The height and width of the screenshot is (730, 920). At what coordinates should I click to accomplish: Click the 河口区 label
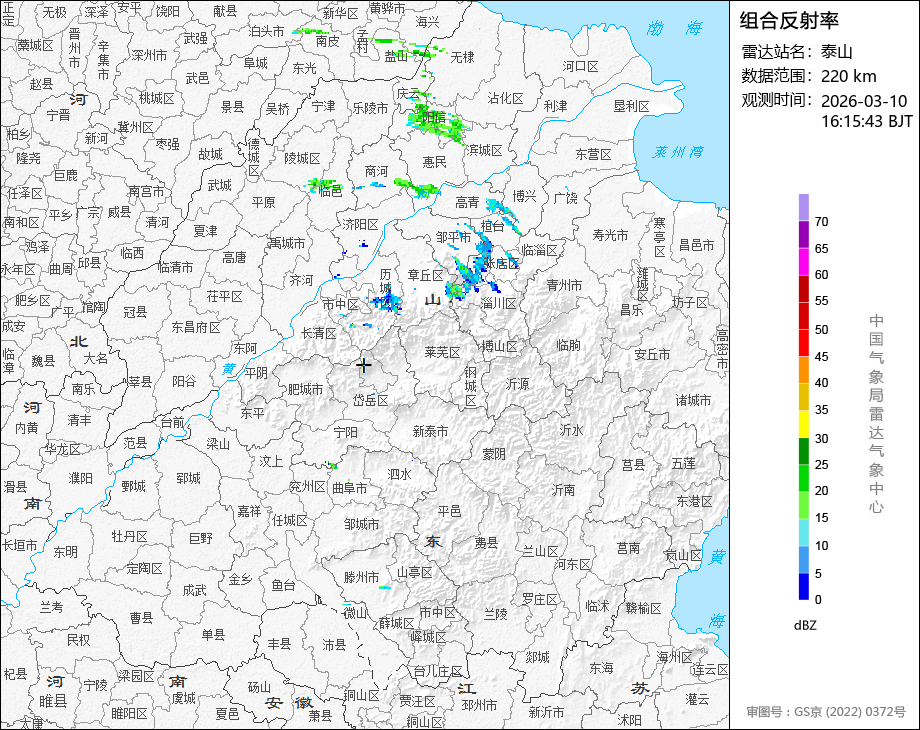click(580, 66)
